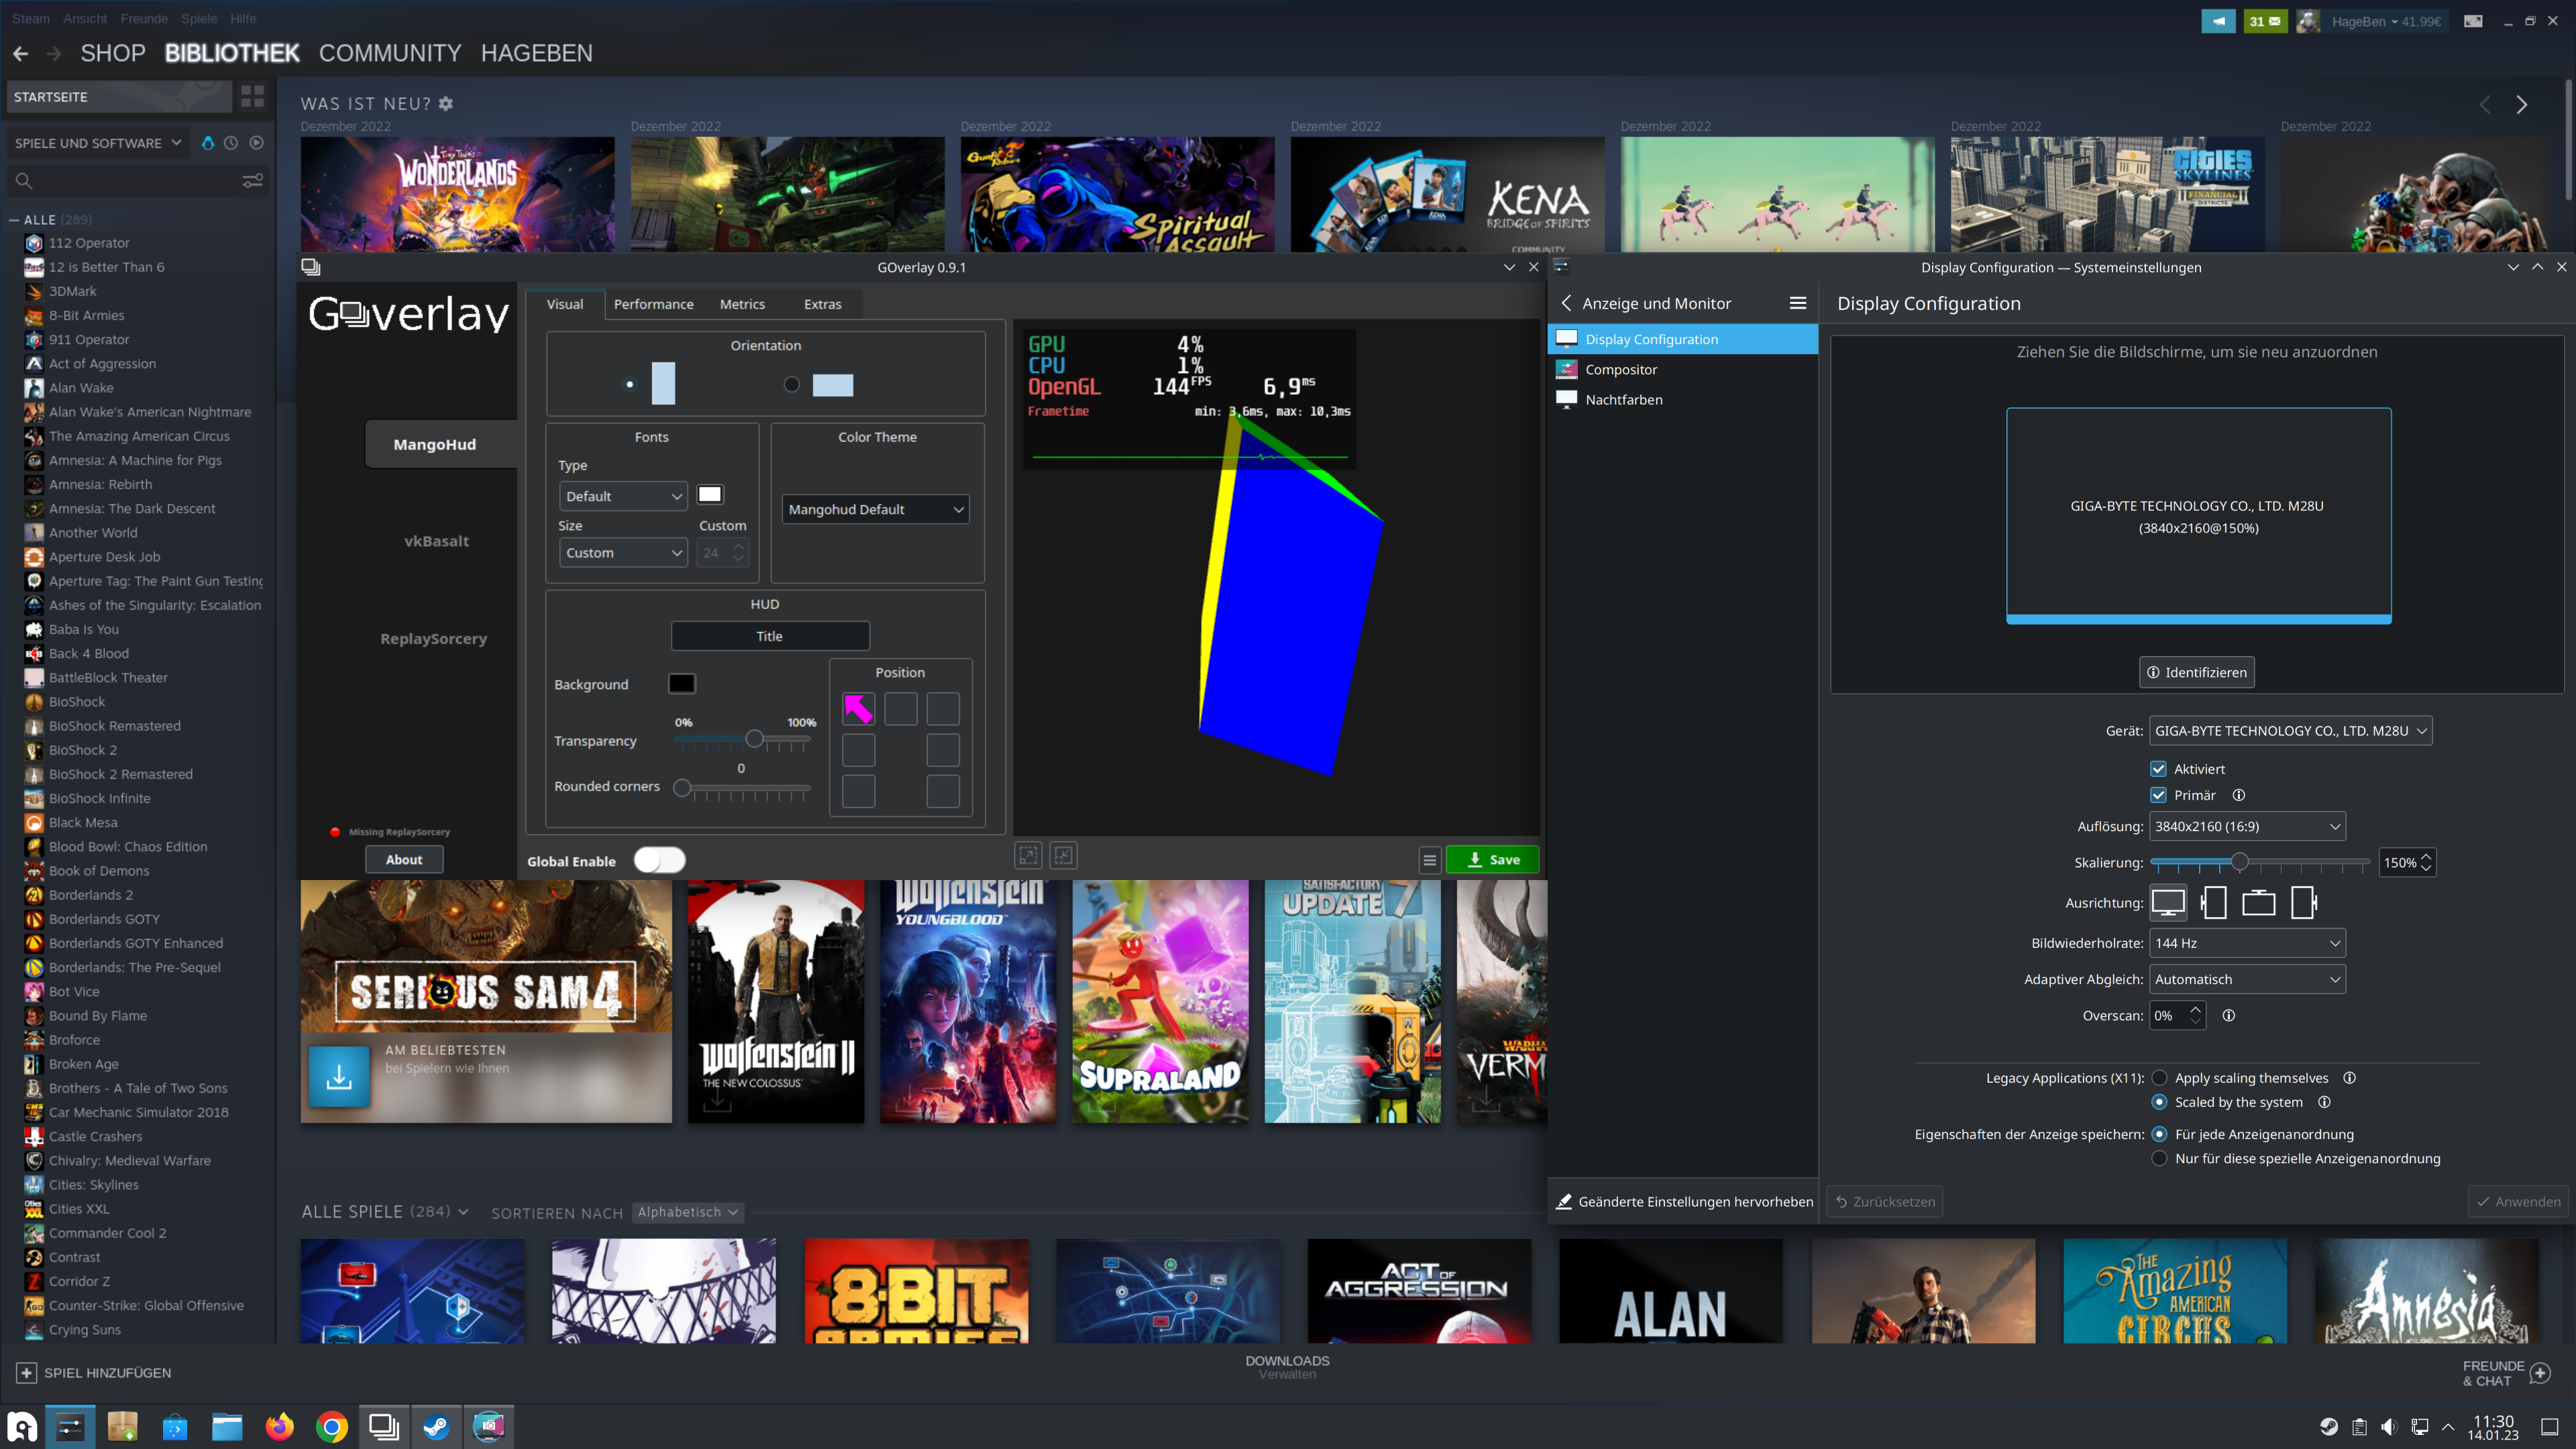Viewport: 2576px width, 1449px height.
Task: Select 'Apply scaling themselves' radio button
Action: pyautogui.click(x=2160, y=1078)
